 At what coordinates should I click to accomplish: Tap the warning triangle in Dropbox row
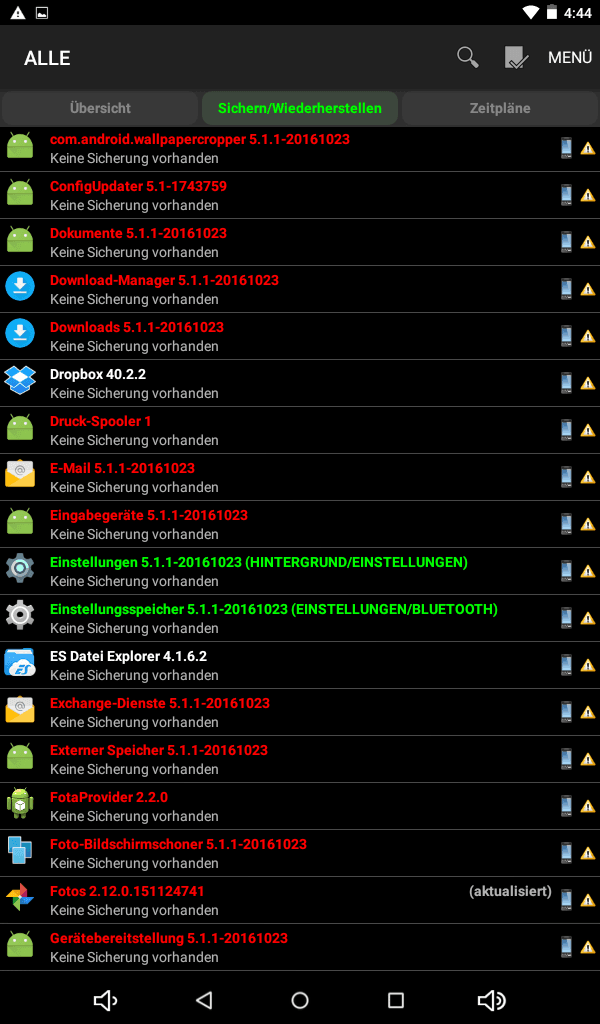click(x=588, y=383)
